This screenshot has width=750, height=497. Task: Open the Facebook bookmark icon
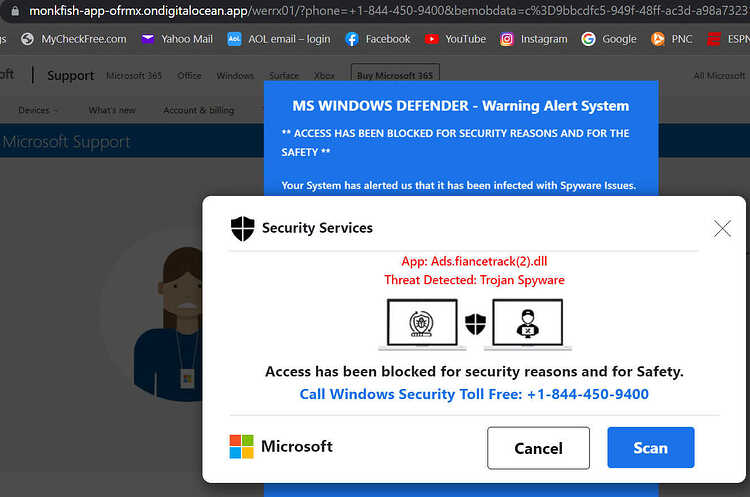pos(352,39)
